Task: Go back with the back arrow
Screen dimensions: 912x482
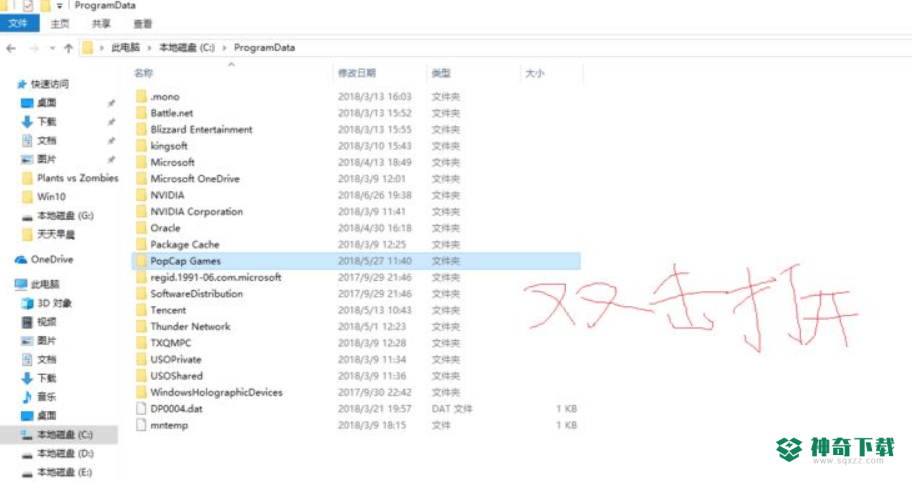Action: 11,48
